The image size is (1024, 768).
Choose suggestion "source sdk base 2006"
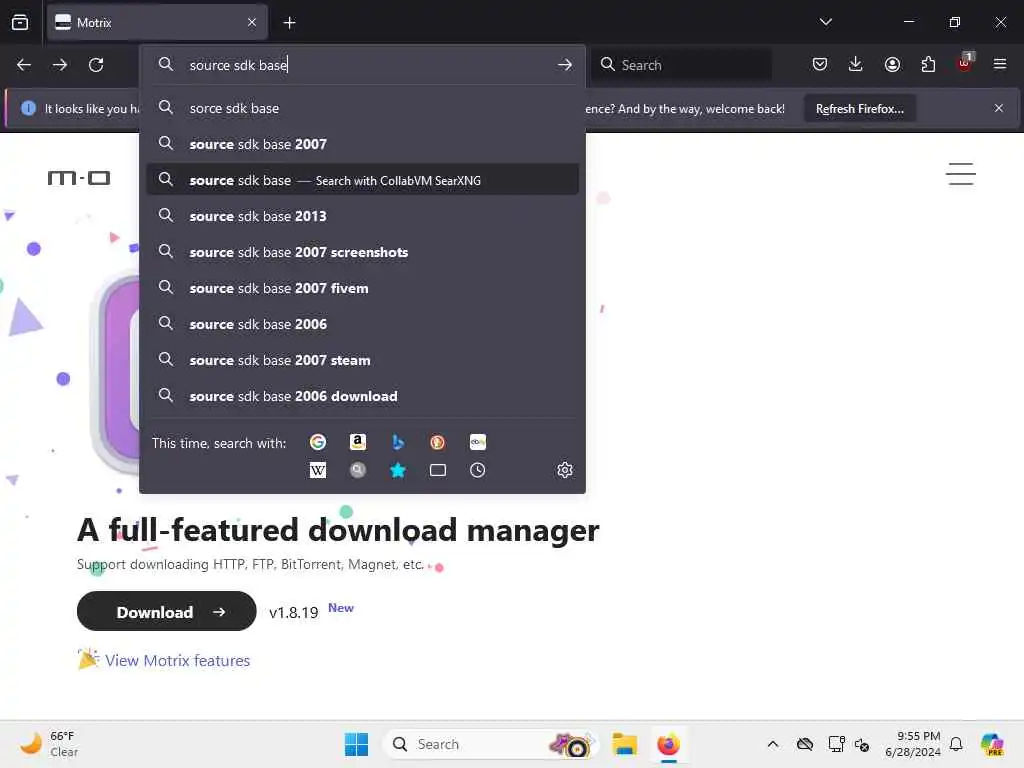click(362, 323)
